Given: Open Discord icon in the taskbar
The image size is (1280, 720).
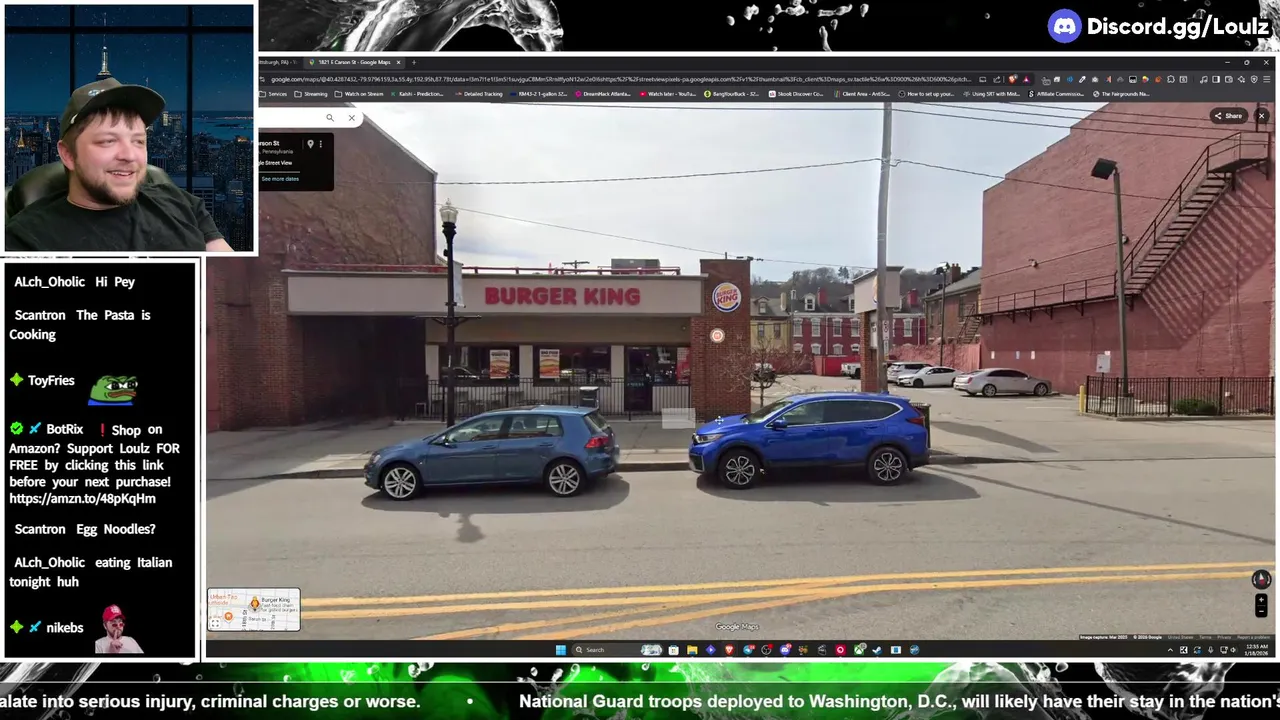Looking at the screenshot, I should pos(785,650).
